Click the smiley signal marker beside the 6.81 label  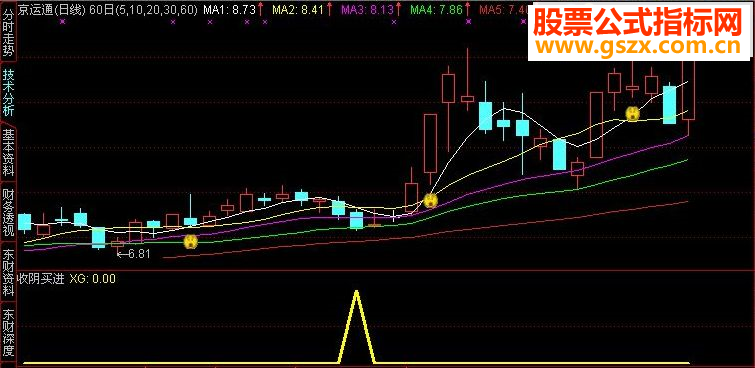(191, 241)
